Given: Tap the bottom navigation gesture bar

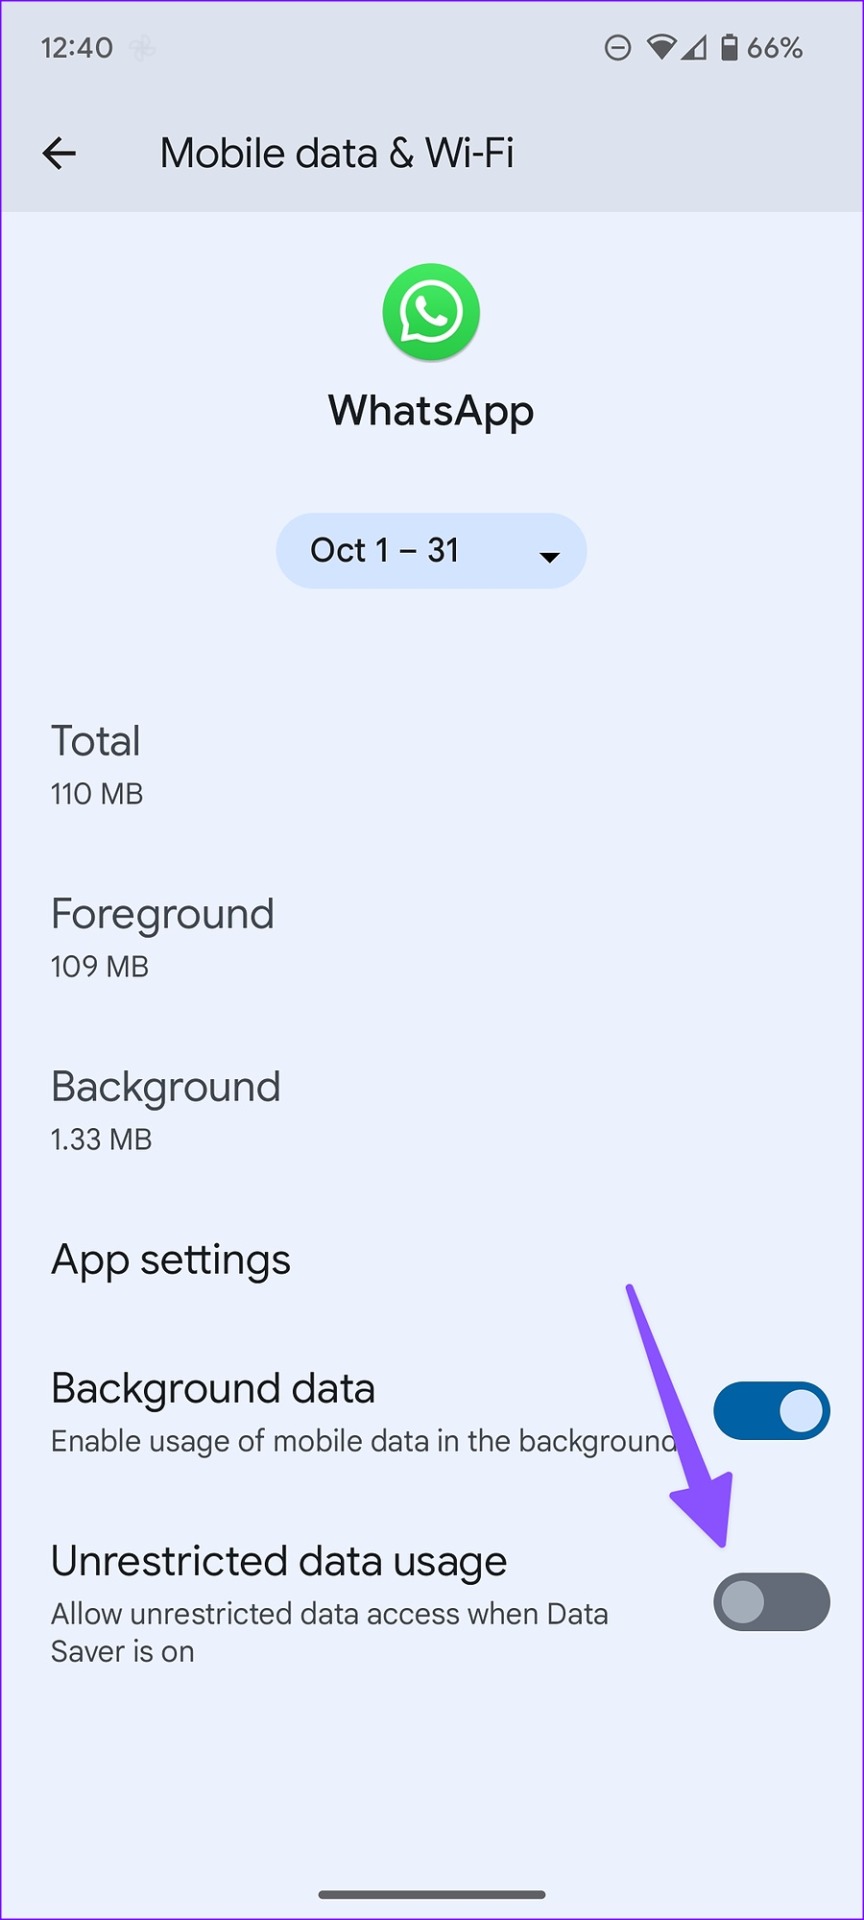Looking at the screenshot, I should coord(432,1894).
